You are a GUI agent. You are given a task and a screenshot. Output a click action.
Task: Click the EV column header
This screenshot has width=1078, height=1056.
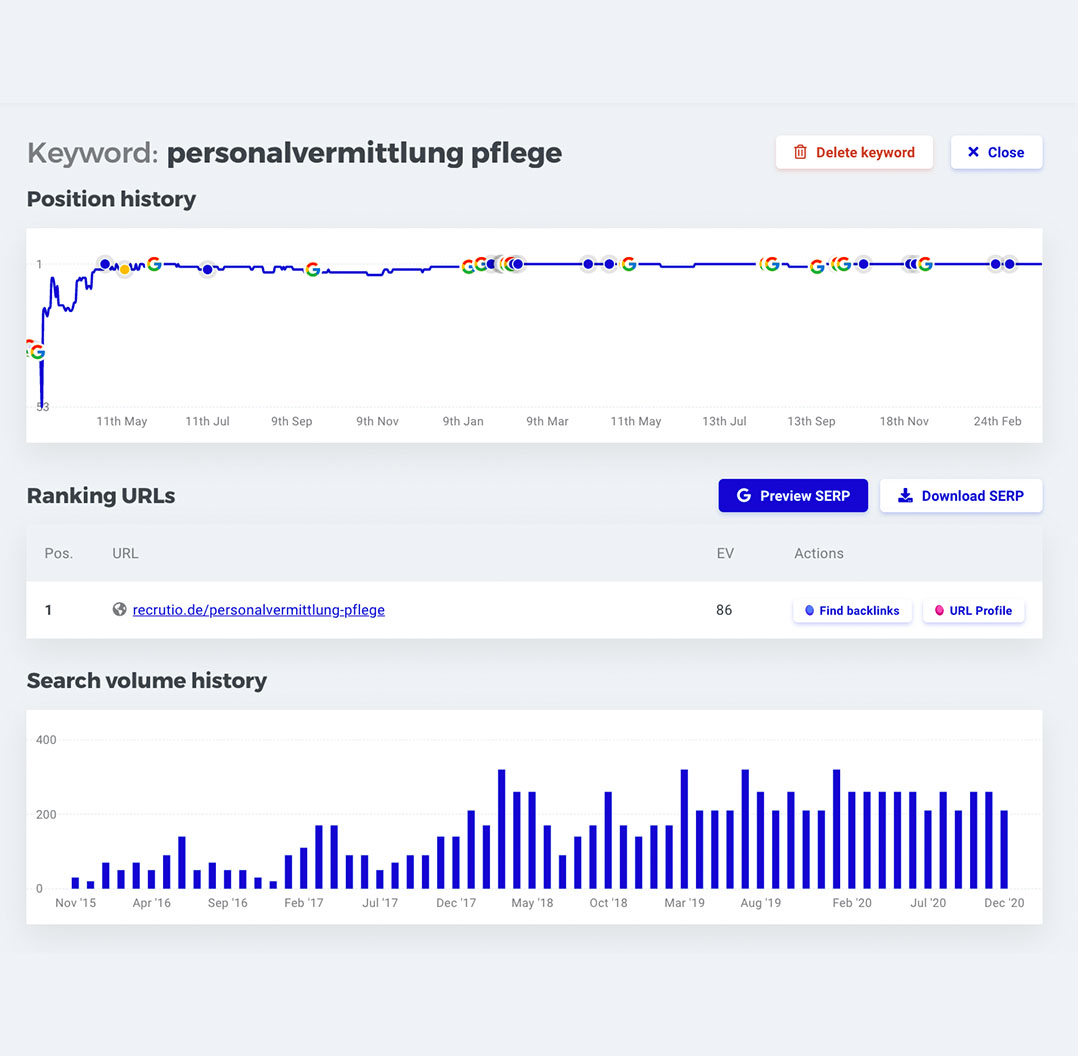coord(725,553)
